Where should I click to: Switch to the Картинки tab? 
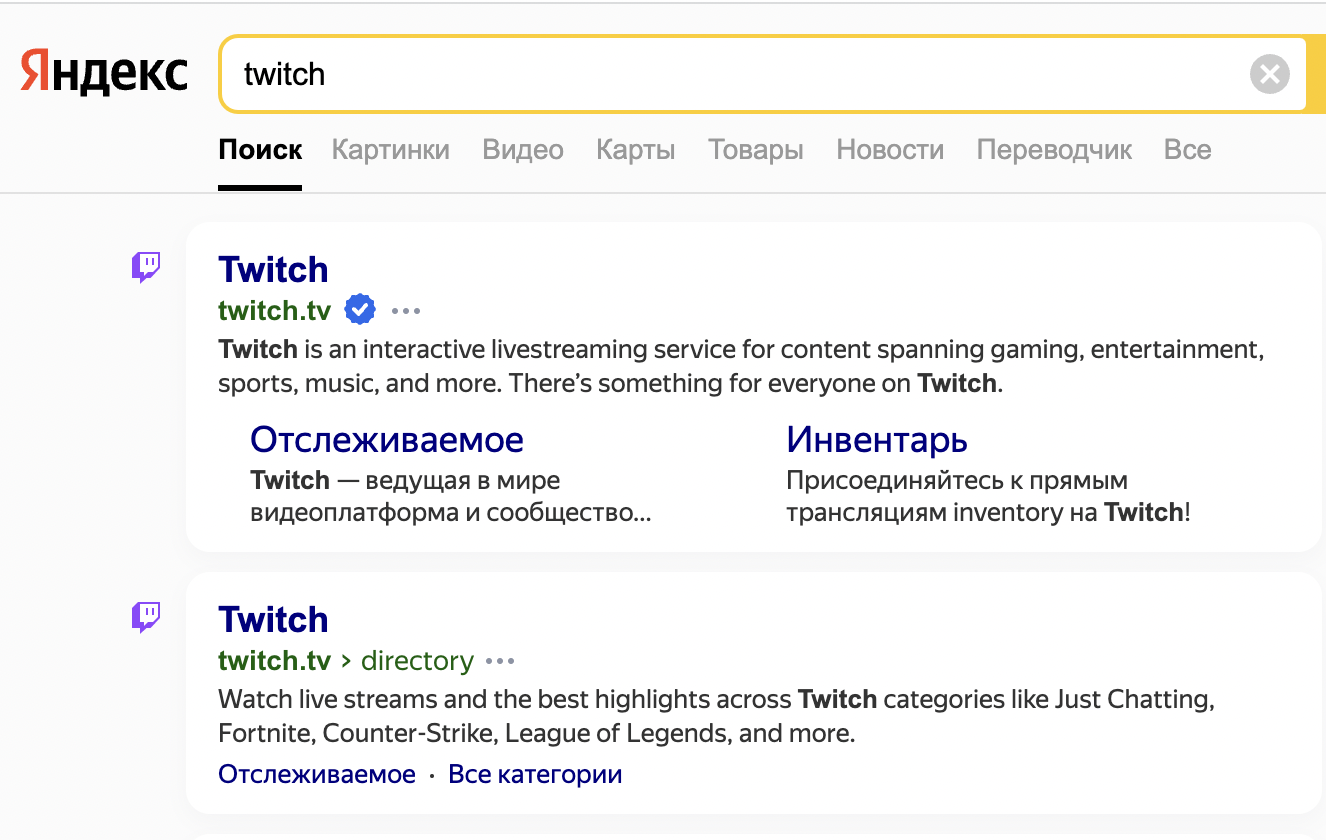click(x=390, y=150)
